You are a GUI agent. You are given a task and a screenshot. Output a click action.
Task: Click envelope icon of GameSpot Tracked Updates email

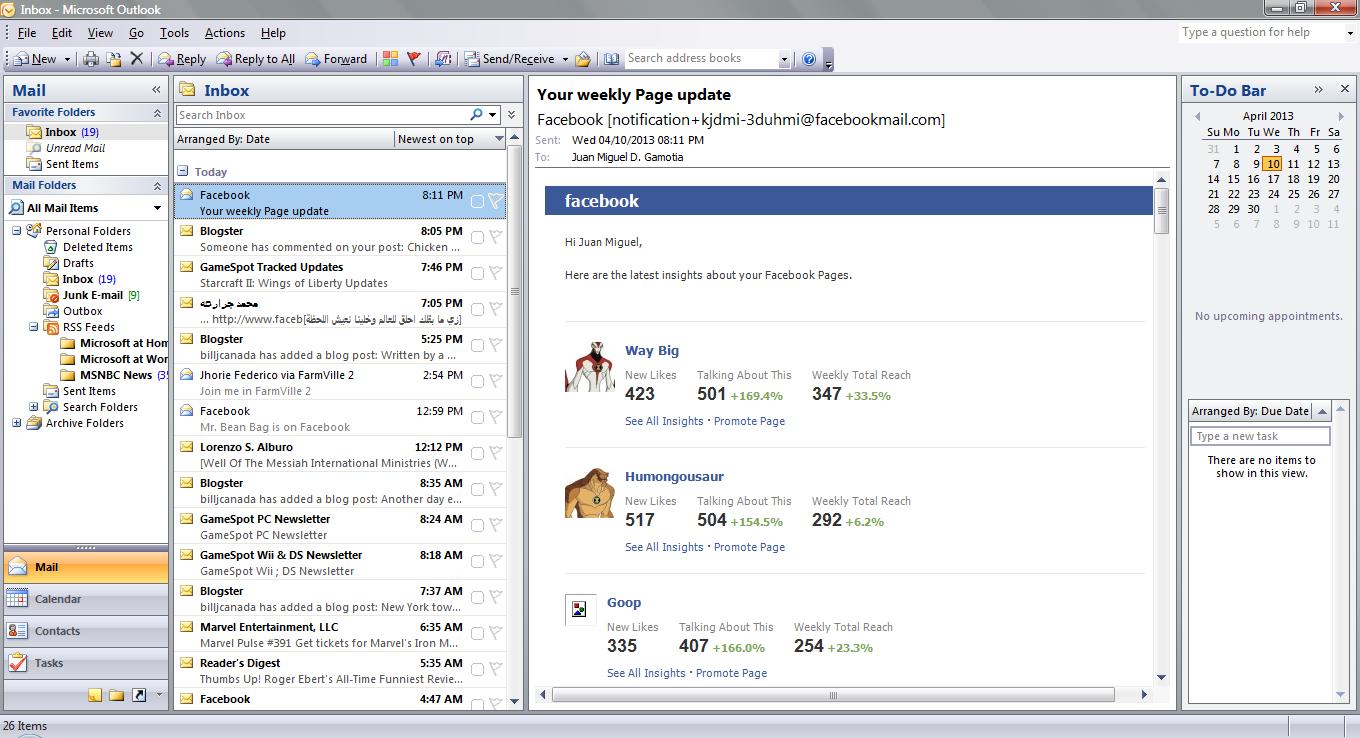[x=186, y=267]
